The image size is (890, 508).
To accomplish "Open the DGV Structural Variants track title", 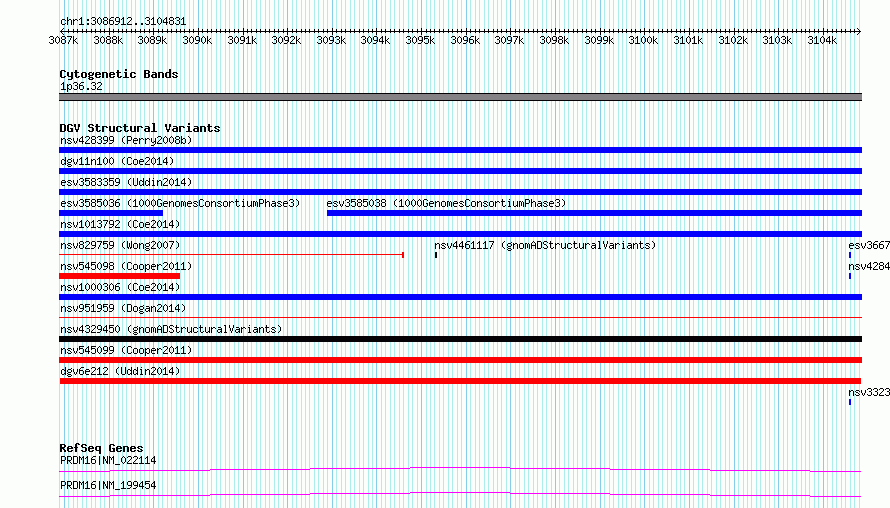I will pos(140,128).
